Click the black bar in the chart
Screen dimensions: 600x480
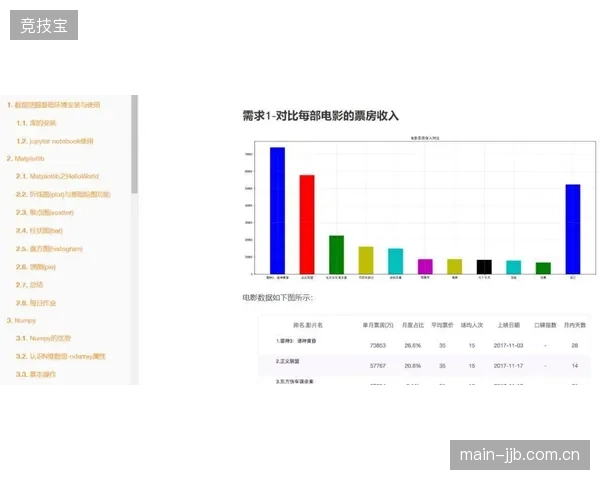[x=484, y=267]
